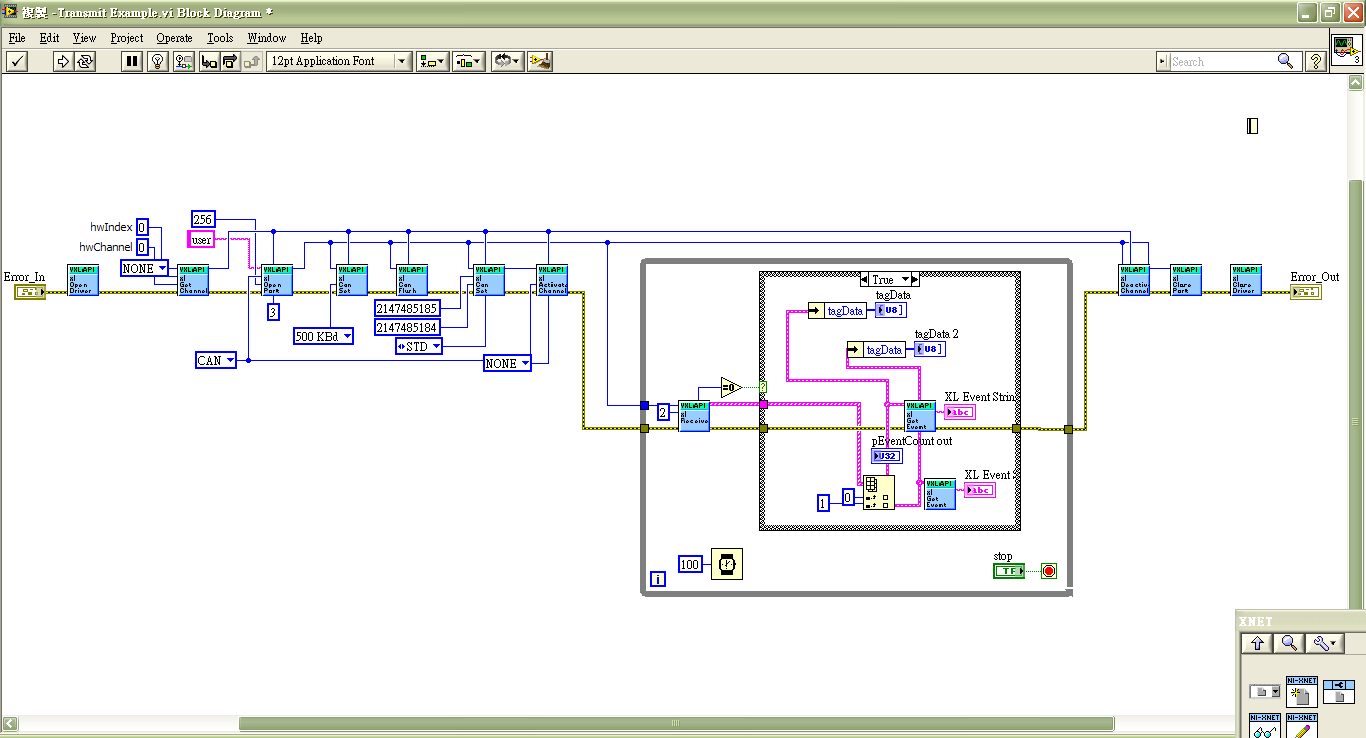
Task: Select the xl Open Port VI node
Action: click(277, 280)
